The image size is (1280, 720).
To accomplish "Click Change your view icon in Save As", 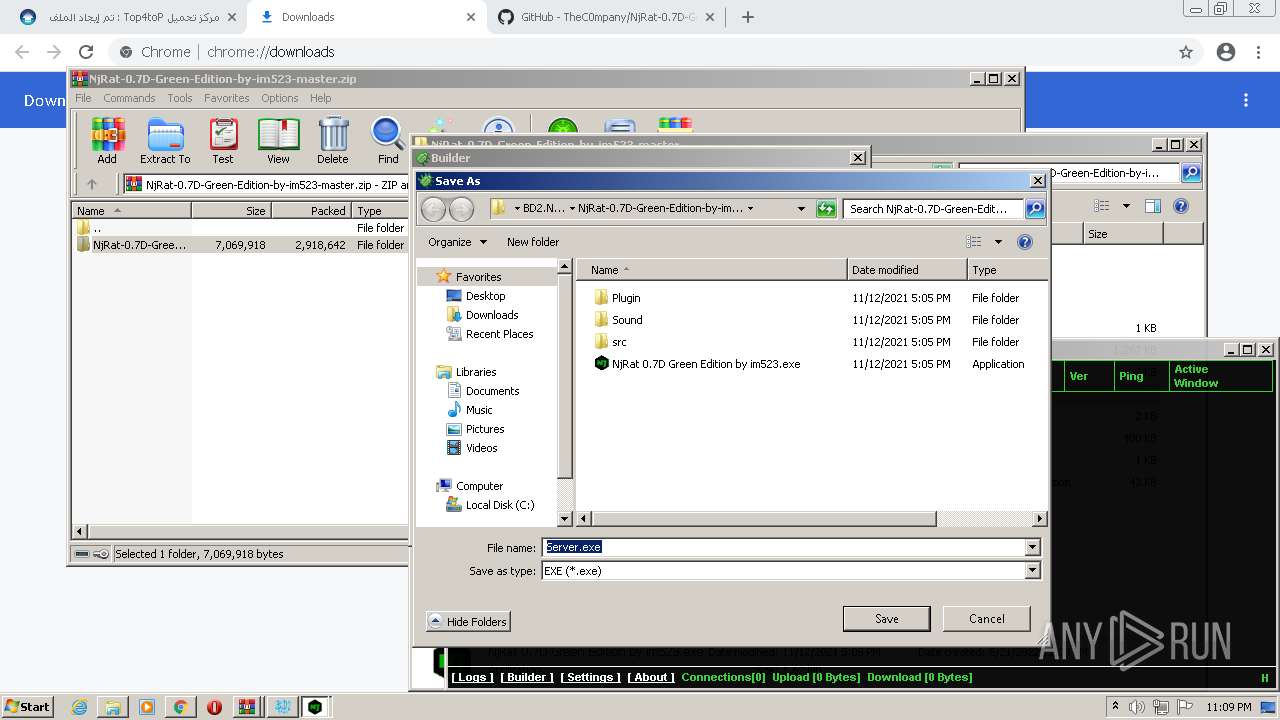I will tap(974, 242).
